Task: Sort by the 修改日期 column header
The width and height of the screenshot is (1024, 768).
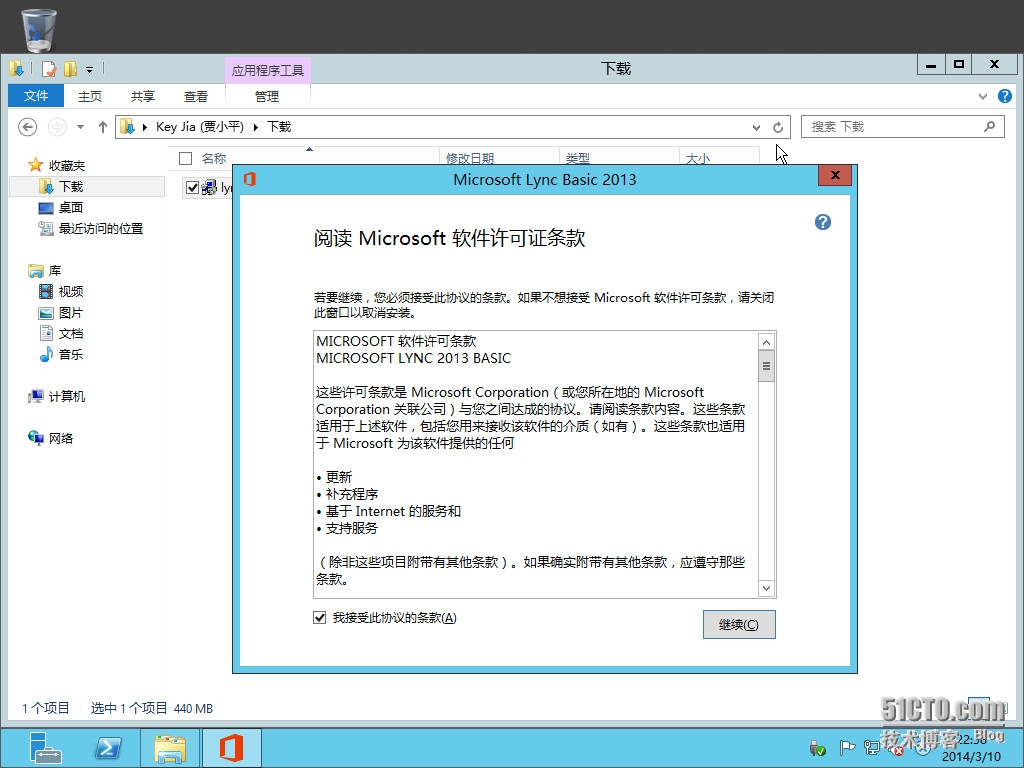Action: (470, 159)
